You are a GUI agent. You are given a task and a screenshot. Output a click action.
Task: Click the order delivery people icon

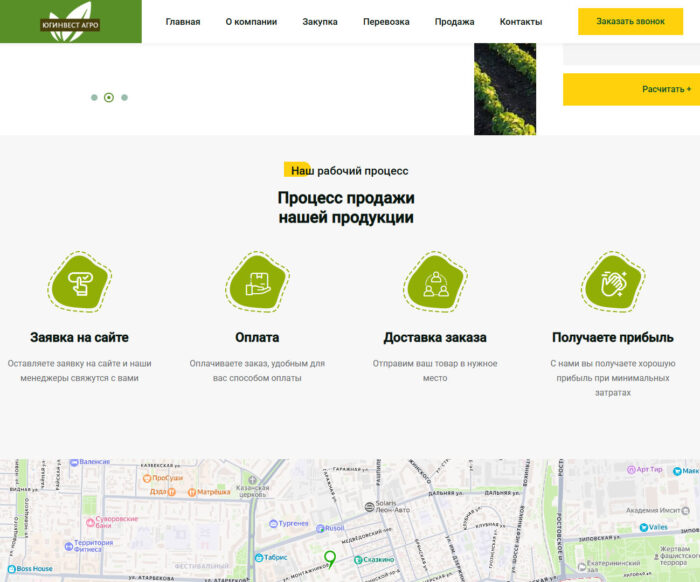coord(435,283)
